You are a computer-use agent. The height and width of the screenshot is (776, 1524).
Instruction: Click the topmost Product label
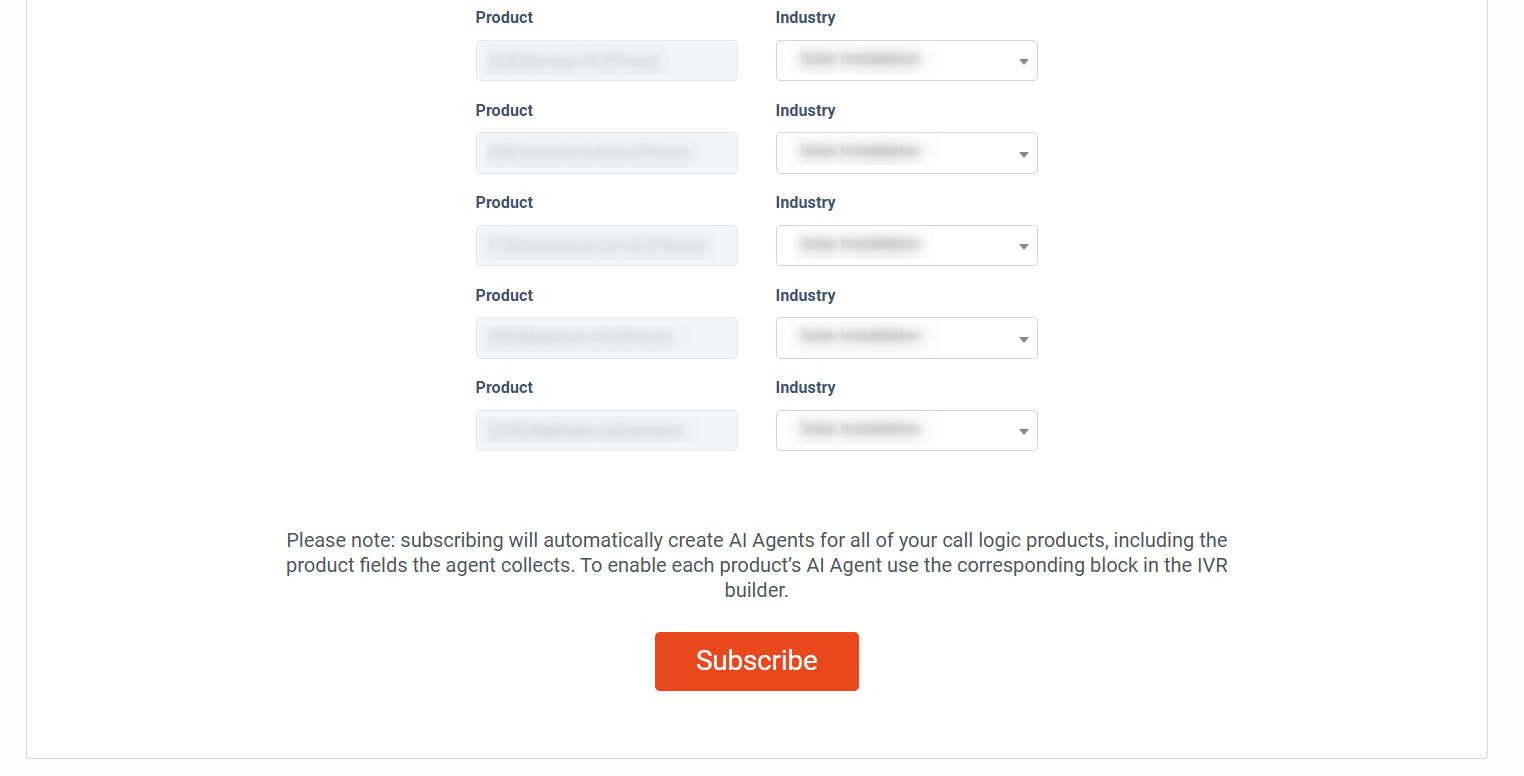click(x=504, y=18)
